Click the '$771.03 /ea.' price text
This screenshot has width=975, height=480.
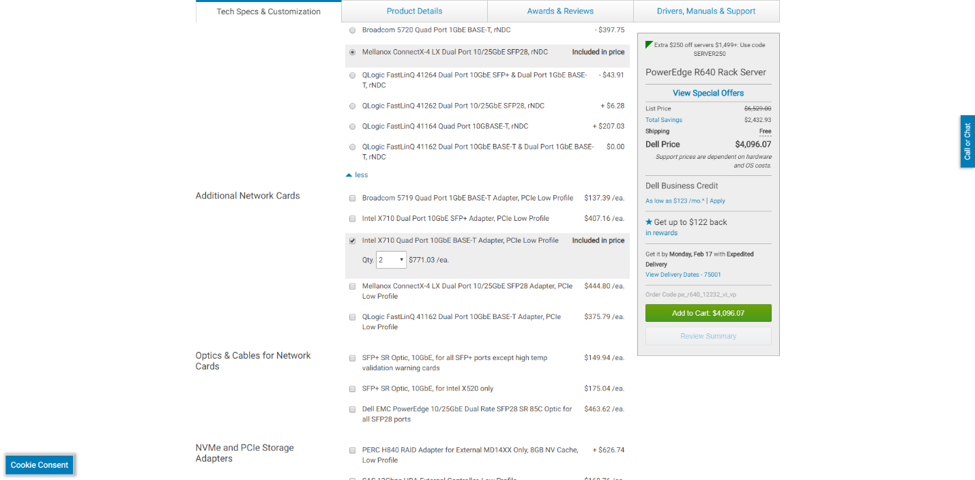[428, 260]
